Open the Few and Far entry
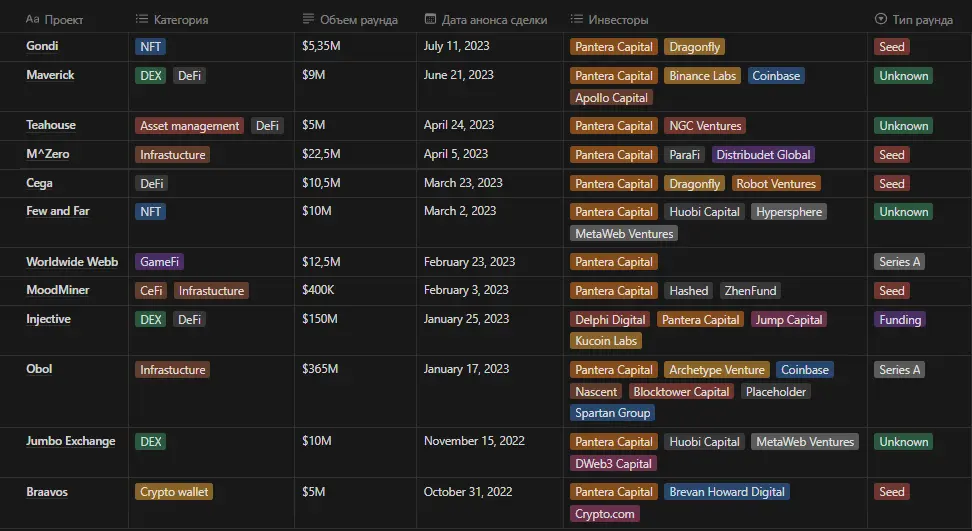This screenshot has width=972, height=531. click(x=58, y=211)
